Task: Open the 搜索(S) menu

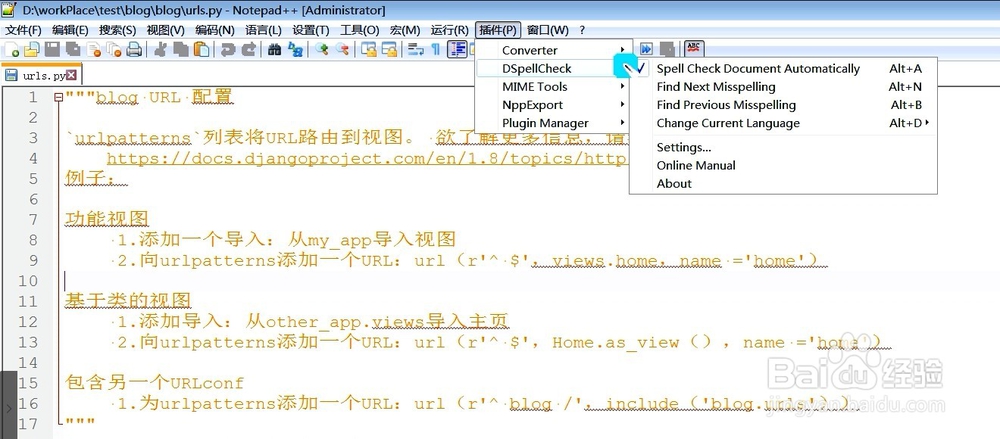Action: click(x=117, y=30)
